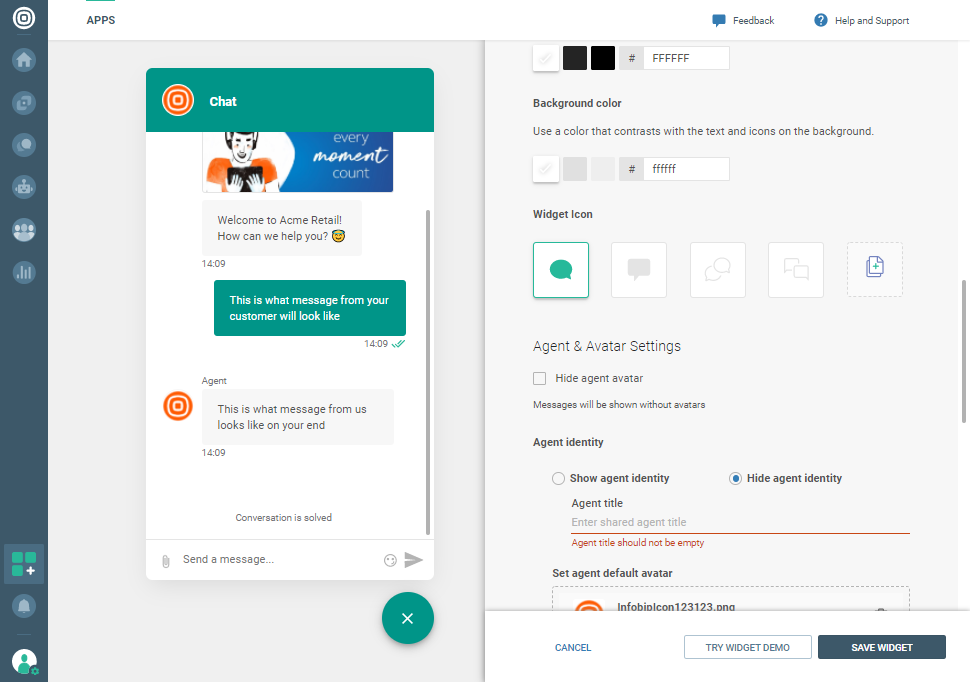Select Hide agent identity radio button
The image size is (970, 682).
click(735, 478)
